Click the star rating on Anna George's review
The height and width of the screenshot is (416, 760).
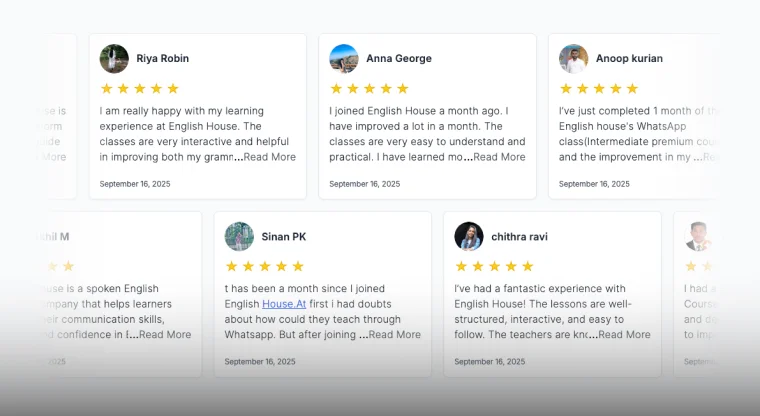pyautogui.click(x=369, y=88)
